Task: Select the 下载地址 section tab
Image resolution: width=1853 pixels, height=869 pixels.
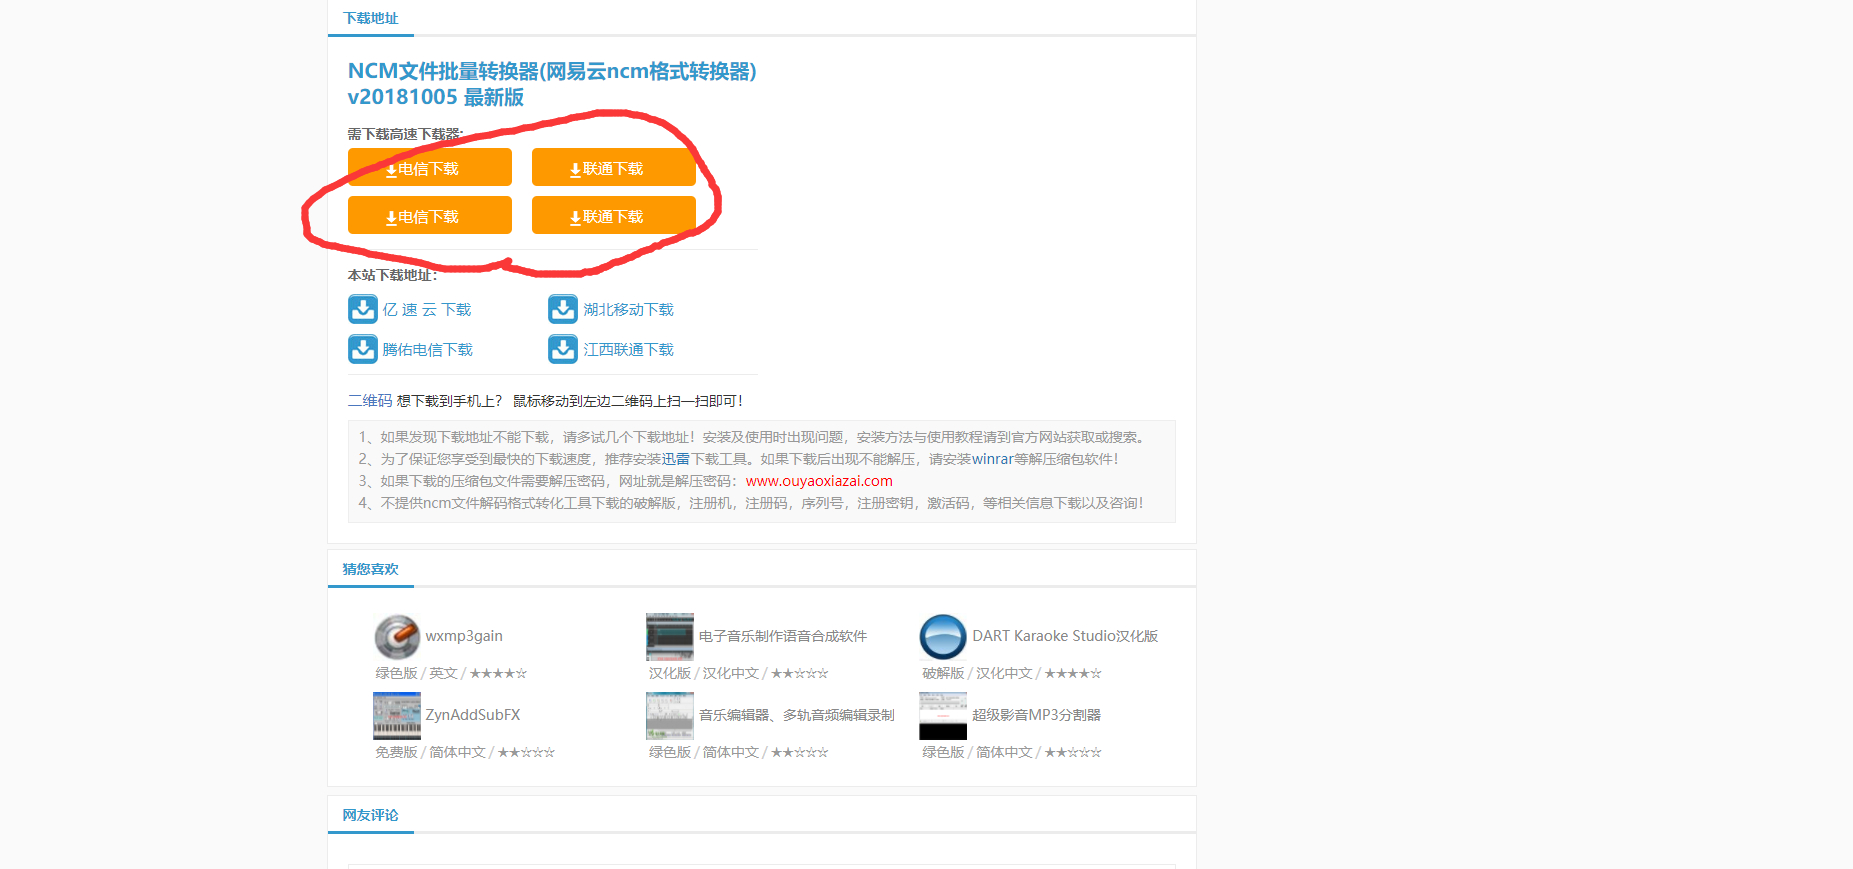Action: tap(371, 18)
